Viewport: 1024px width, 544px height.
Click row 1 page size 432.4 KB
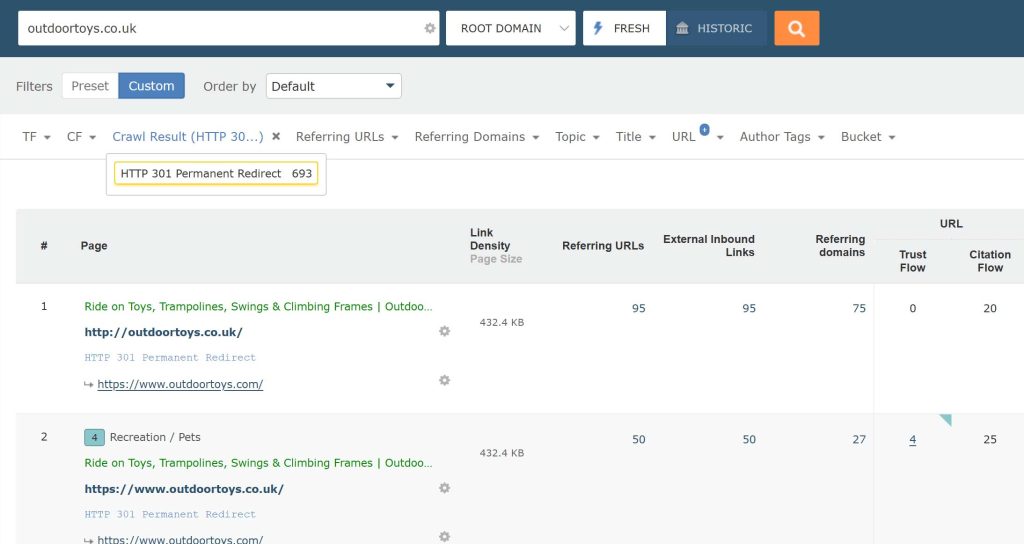tap(502, 322)
